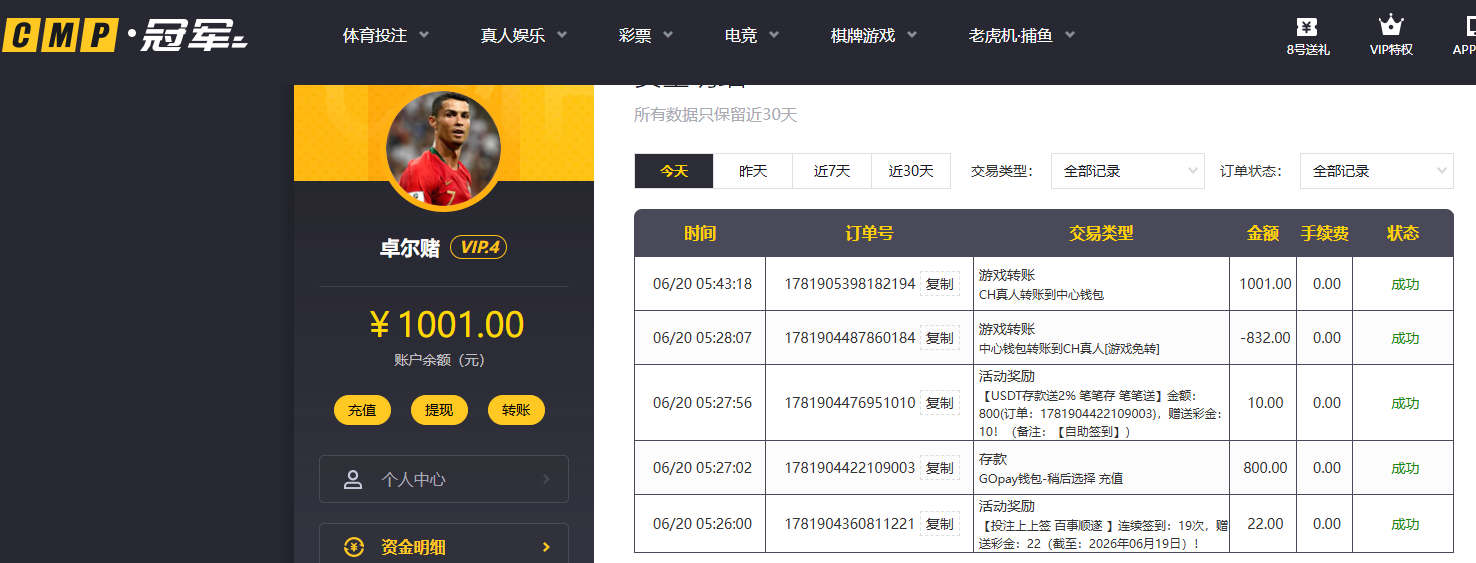
Task: Click the 订单号 column header
Action: tap(869, 233)
